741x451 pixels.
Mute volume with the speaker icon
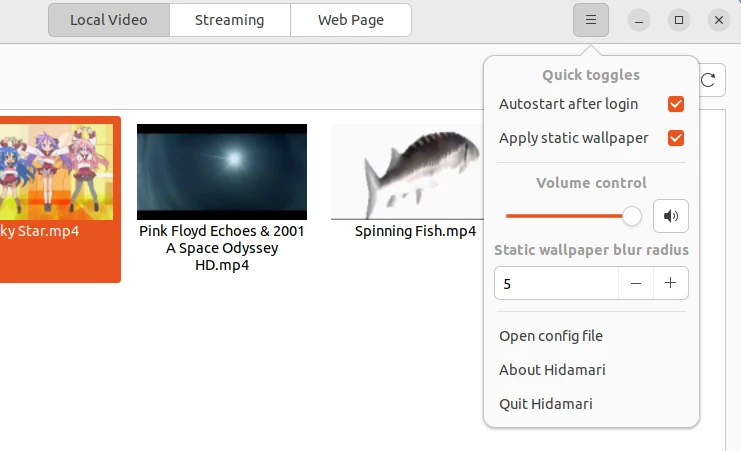point(670,216)
